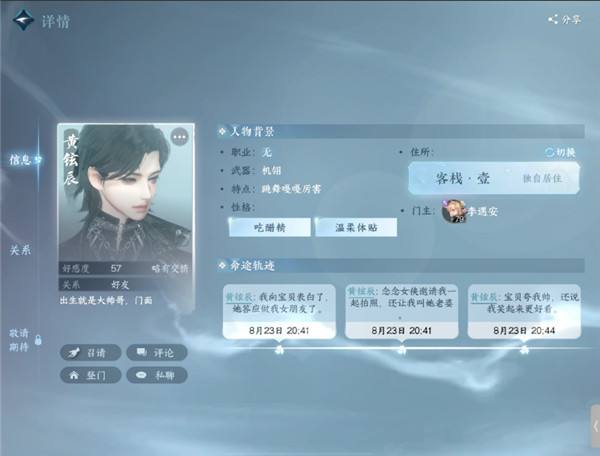The image size is (600, 456).
Task: Click the 召请 summon button
Action: [x=91, y=353]
